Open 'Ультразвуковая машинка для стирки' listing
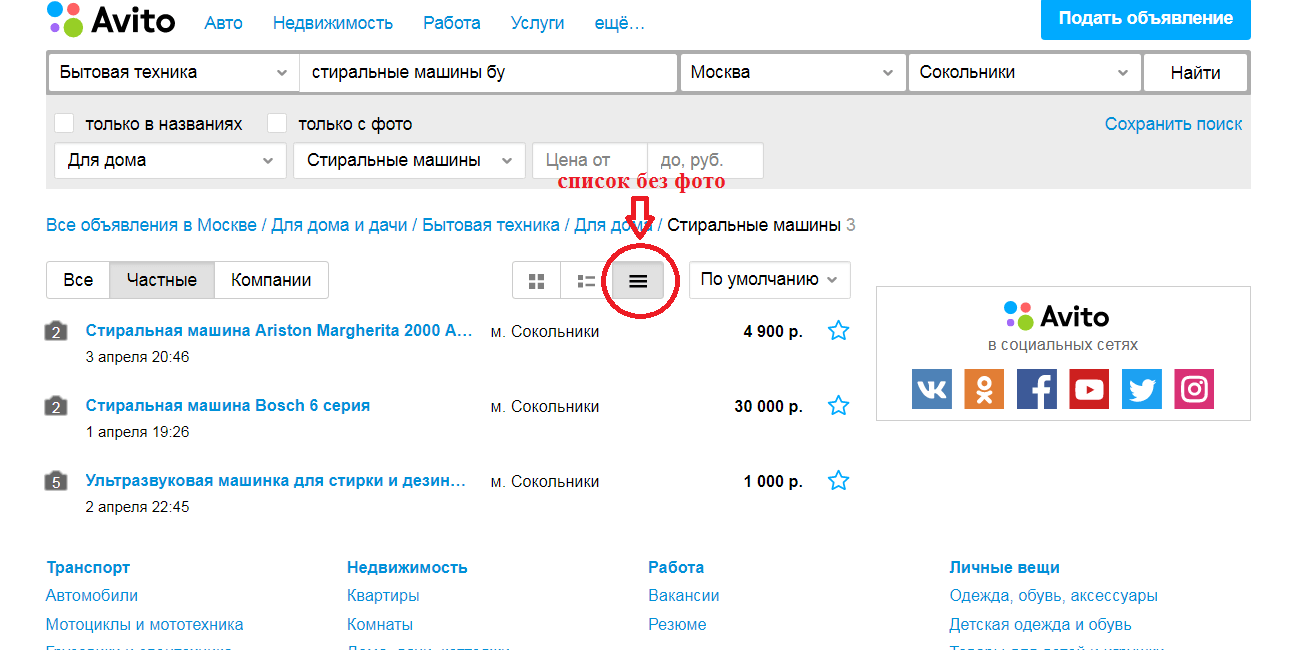 pyautogui.click(x=276, y=481)
